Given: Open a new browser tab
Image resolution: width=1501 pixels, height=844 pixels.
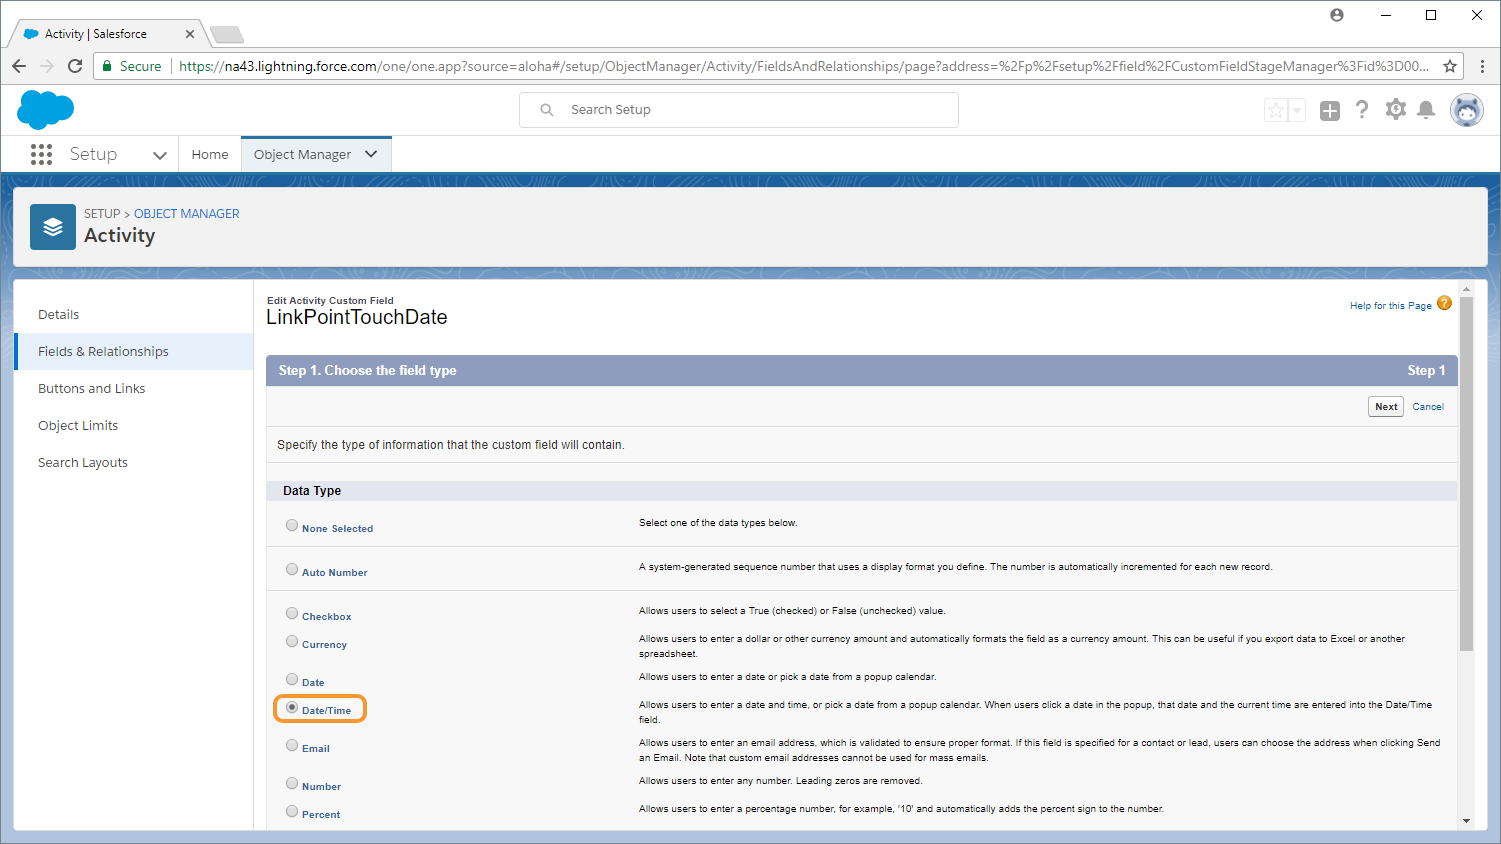Looking at the screenshot, I should tap(227, 35).
